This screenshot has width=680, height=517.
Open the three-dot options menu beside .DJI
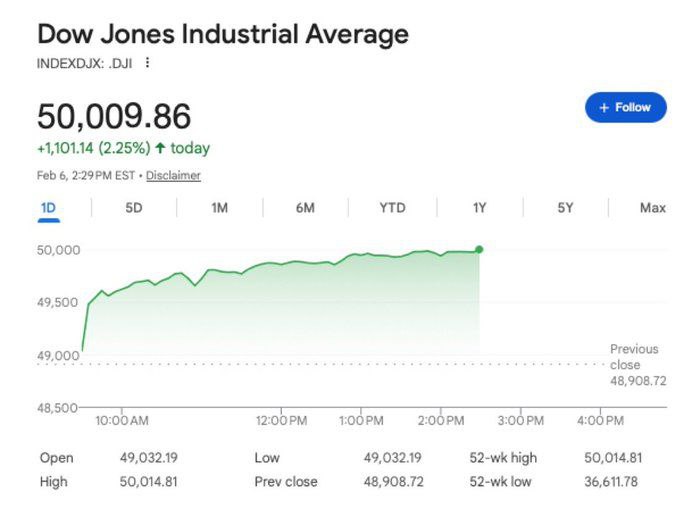click(x=148, y=63)
